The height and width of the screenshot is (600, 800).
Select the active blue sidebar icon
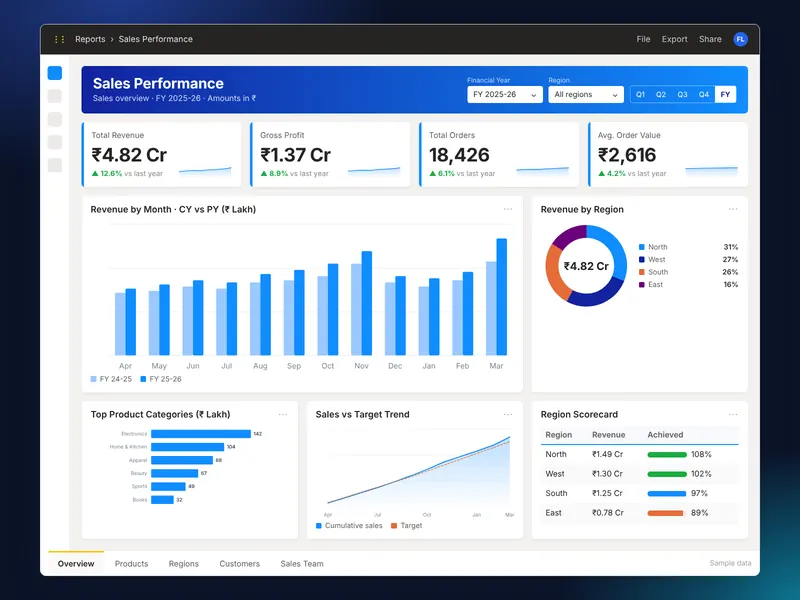(x=55, y=73)
